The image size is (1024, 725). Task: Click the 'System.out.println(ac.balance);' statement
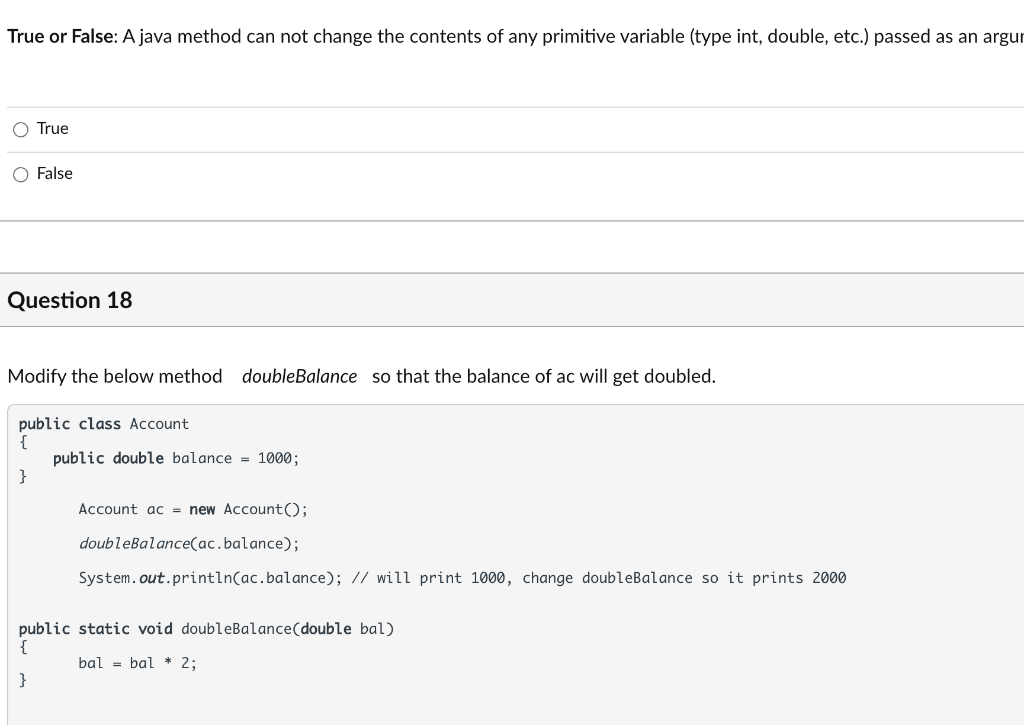[x=211, y=578]
